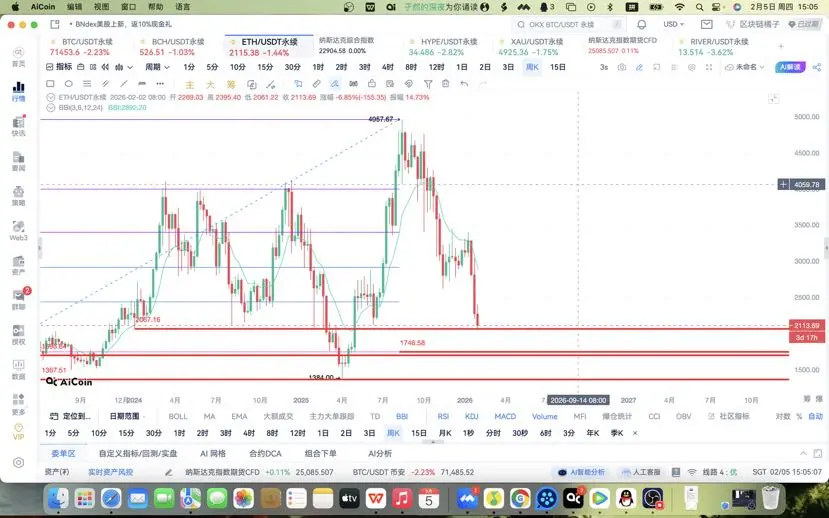
Task: Click the 人工客服 support button
Action: click(641, 472)
